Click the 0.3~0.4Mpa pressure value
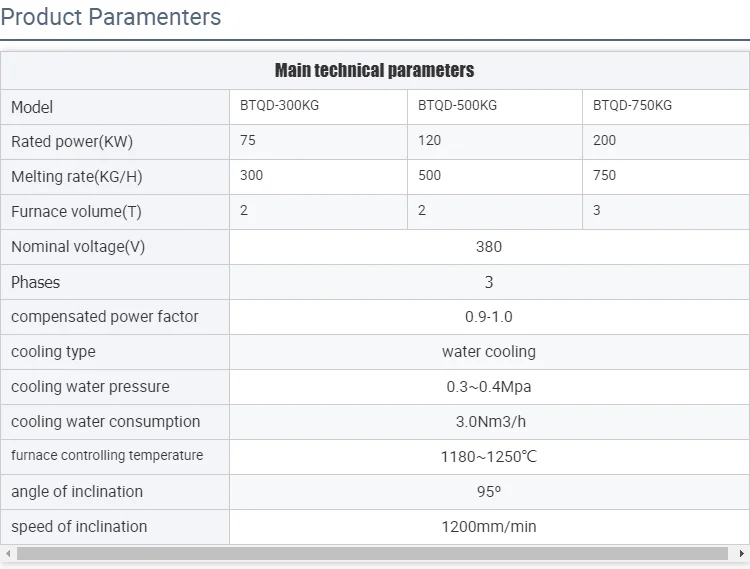 pos(489,387)
